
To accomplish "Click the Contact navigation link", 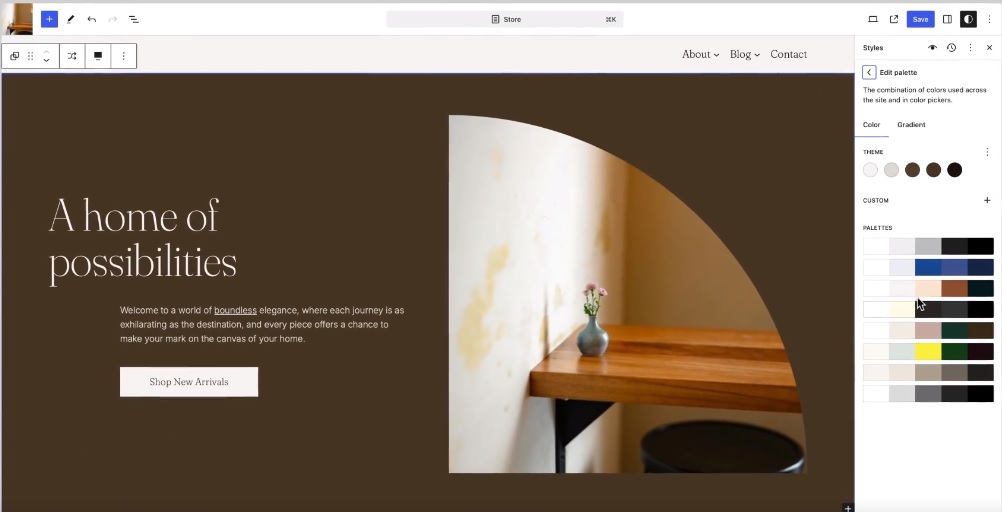I will [x=789, y=54].
